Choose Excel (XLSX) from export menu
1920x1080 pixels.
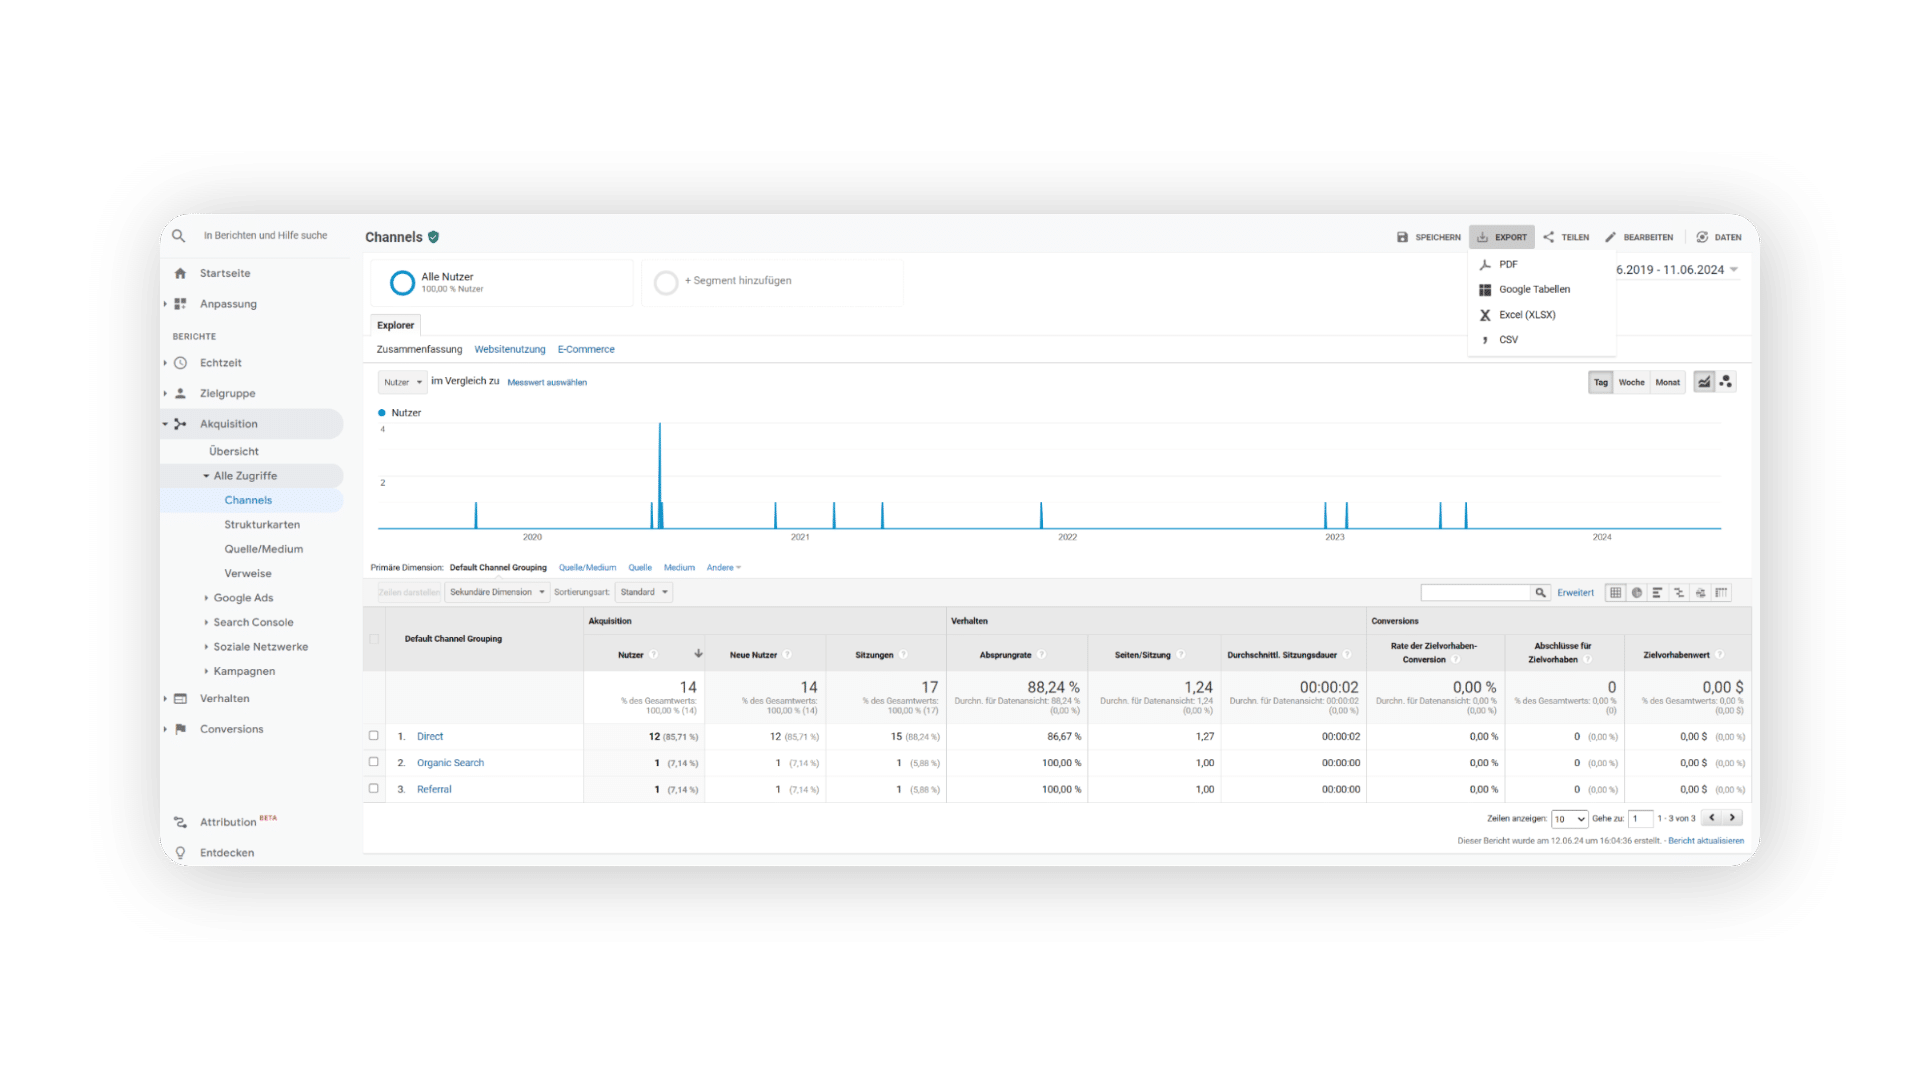pyautogui.click(x=1527, y=315)
